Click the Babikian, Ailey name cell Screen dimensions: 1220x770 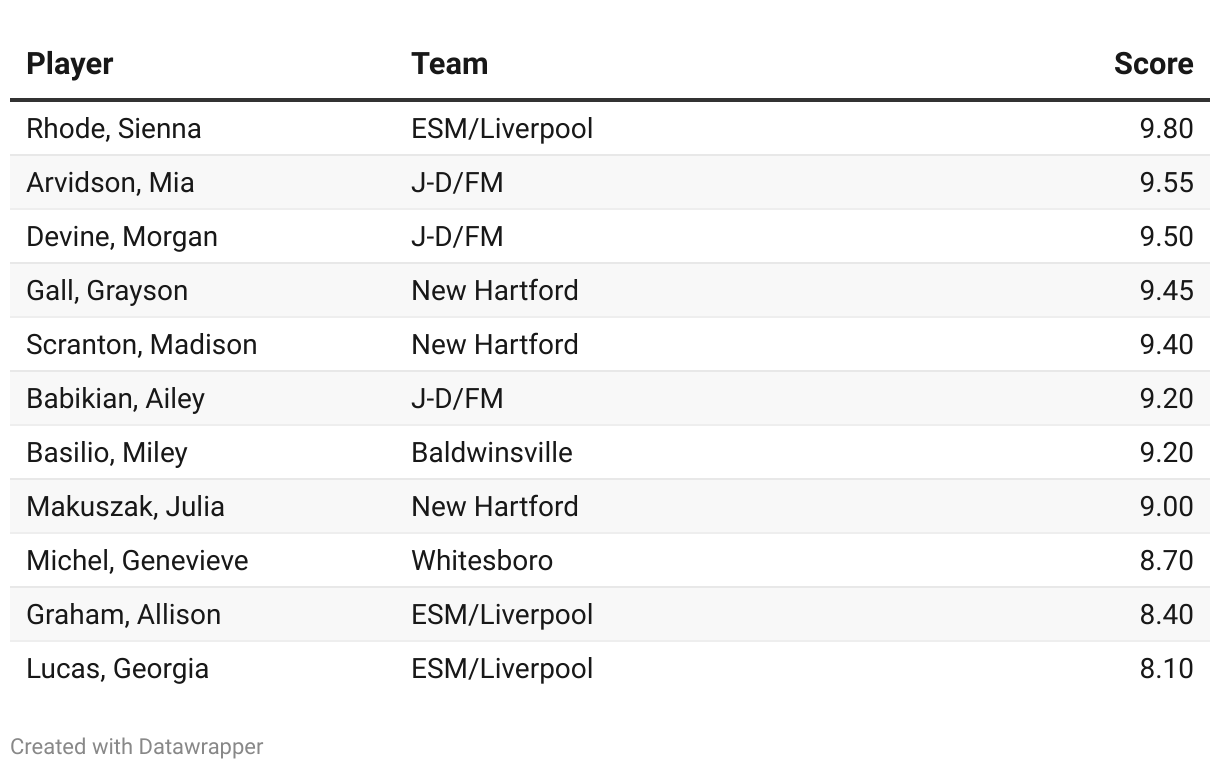coord(115,399)
